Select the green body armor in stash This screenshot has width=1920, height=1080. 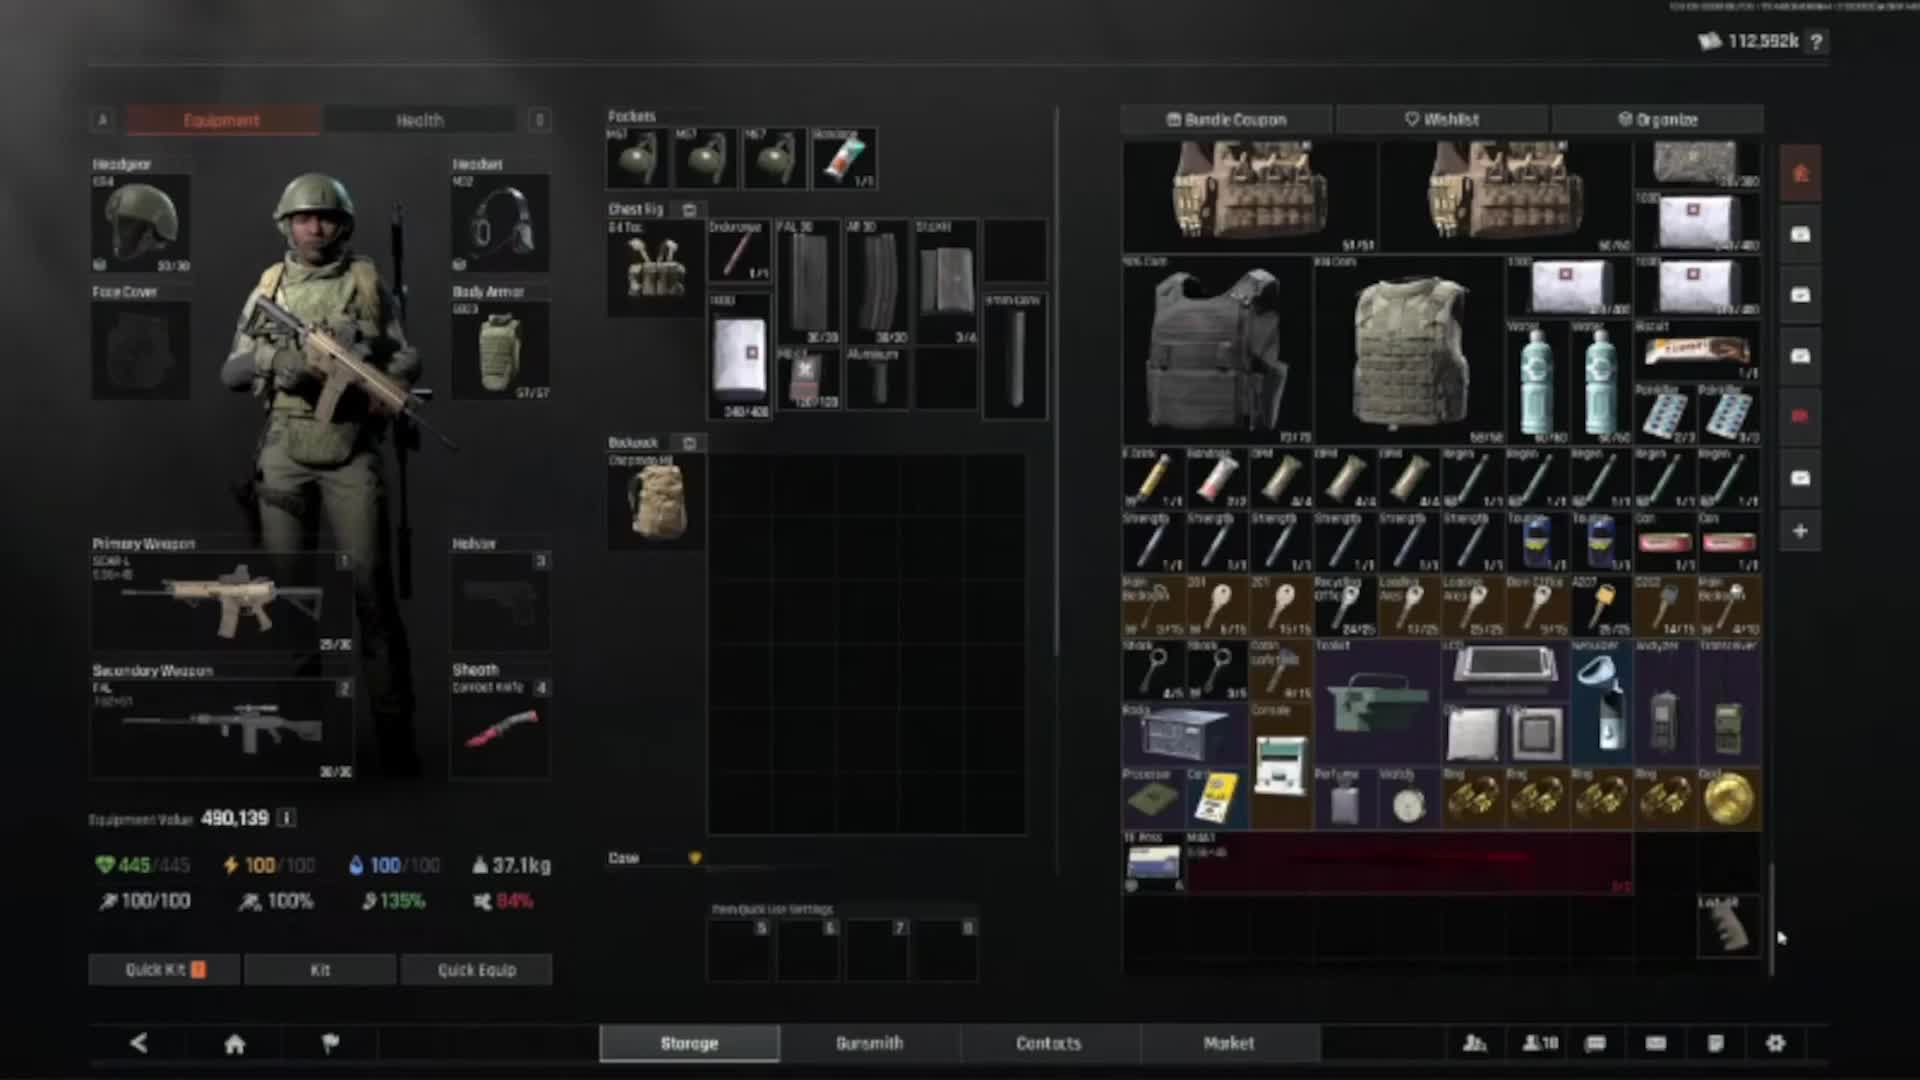click(1409, 350)
